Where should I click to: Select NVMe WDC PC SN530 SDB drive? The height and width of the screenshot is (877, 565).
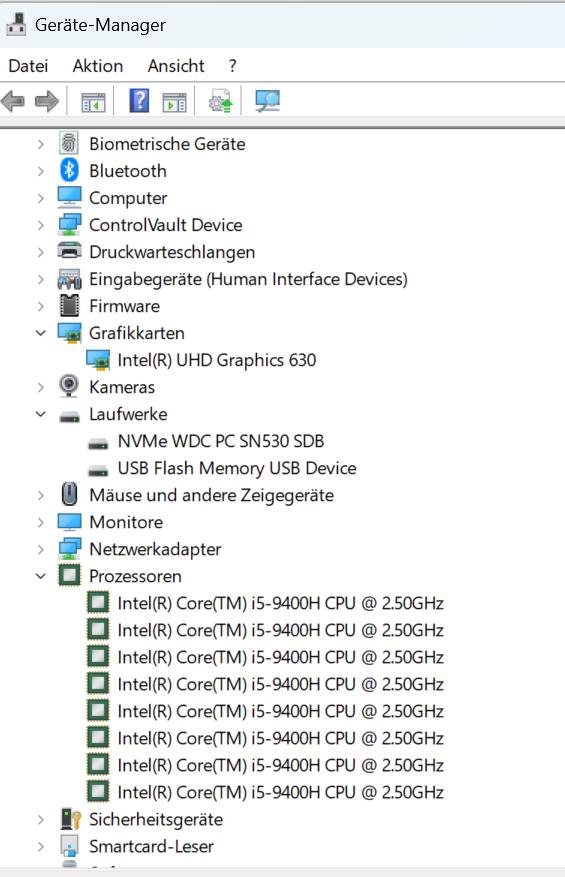tap(221, 441)
